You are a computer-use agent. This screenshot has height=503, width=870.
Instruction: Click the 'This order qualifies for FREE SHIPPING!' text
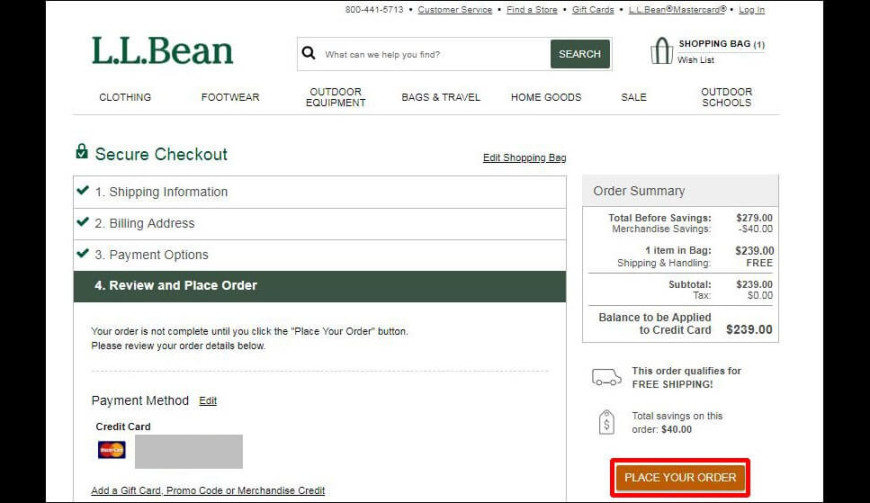[686, 378]
